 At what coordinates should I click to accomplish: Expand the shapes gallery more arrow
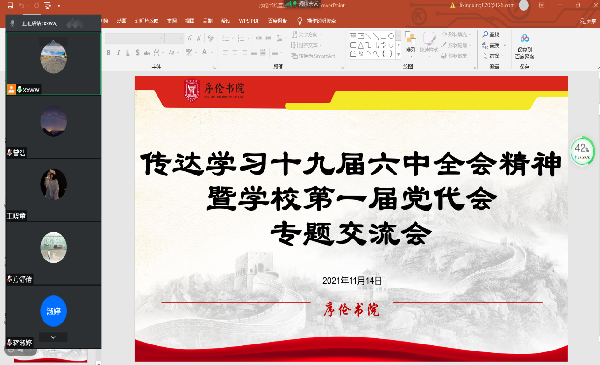tap(398, 55)
